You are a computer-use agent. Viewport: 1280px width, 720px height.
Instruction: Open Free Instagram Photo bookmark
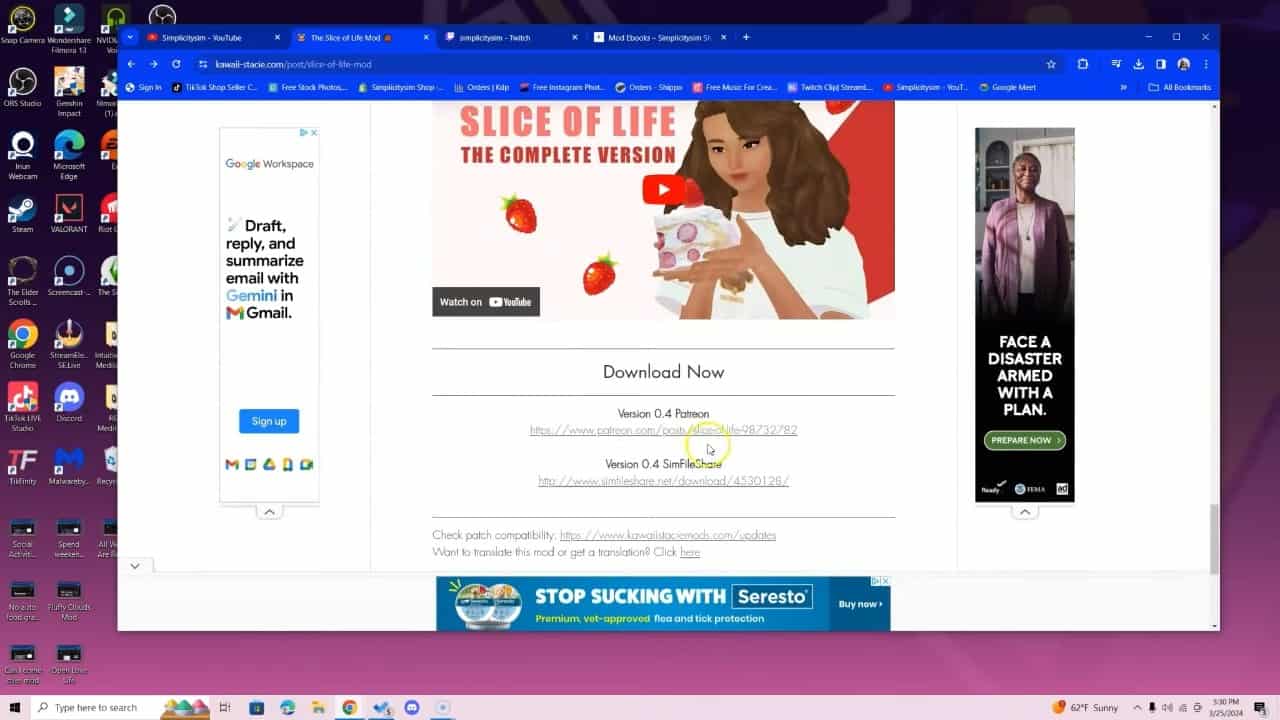click(562, 87)
